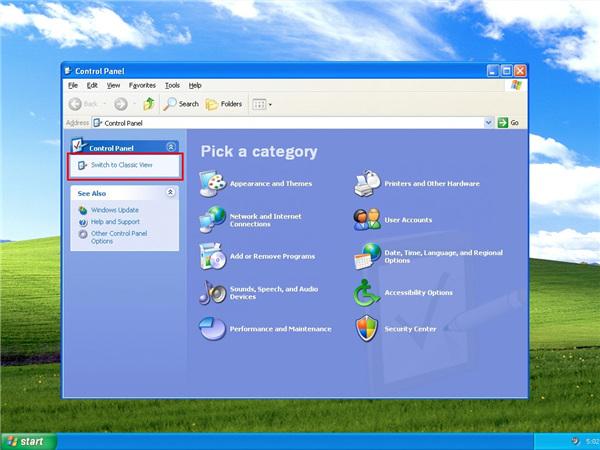Expand the Address bar dropdown arrow
600x450 pixels.
click(489, 123)
